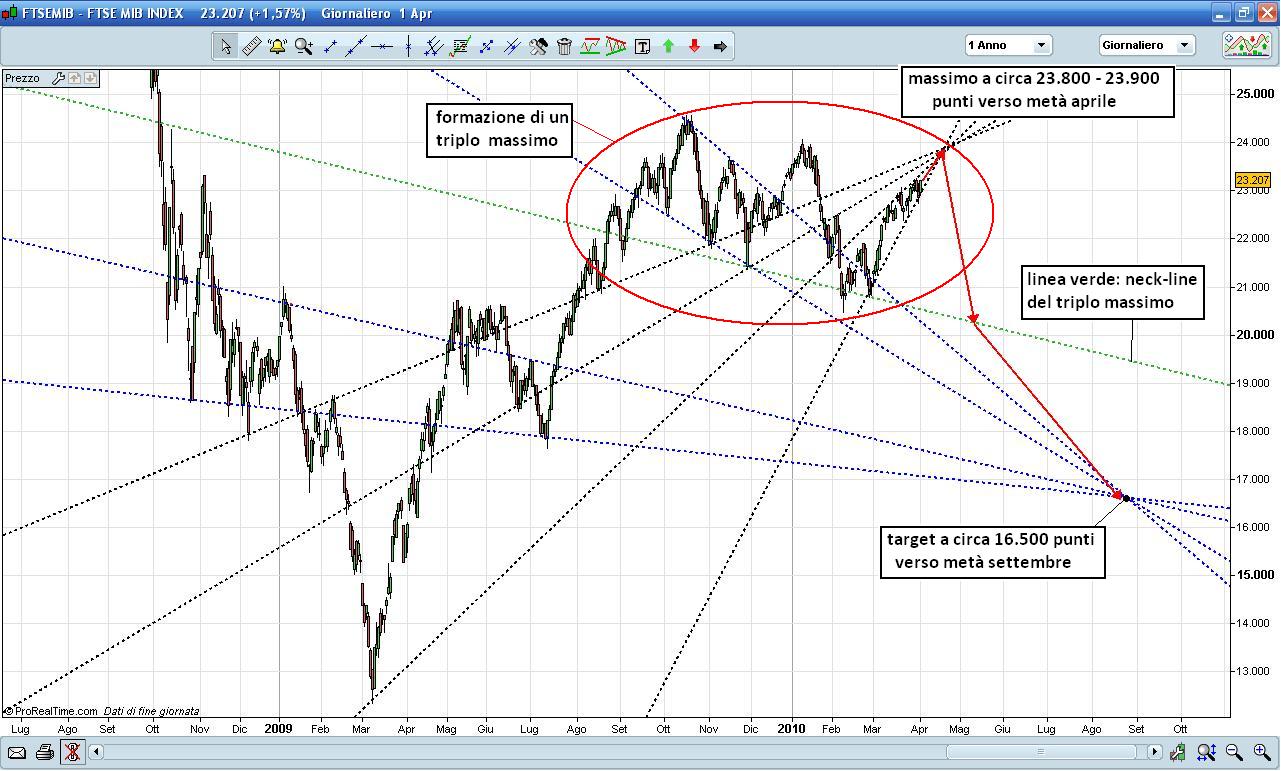Select the extended trend line tool
1281x771 pixels.
356,46
